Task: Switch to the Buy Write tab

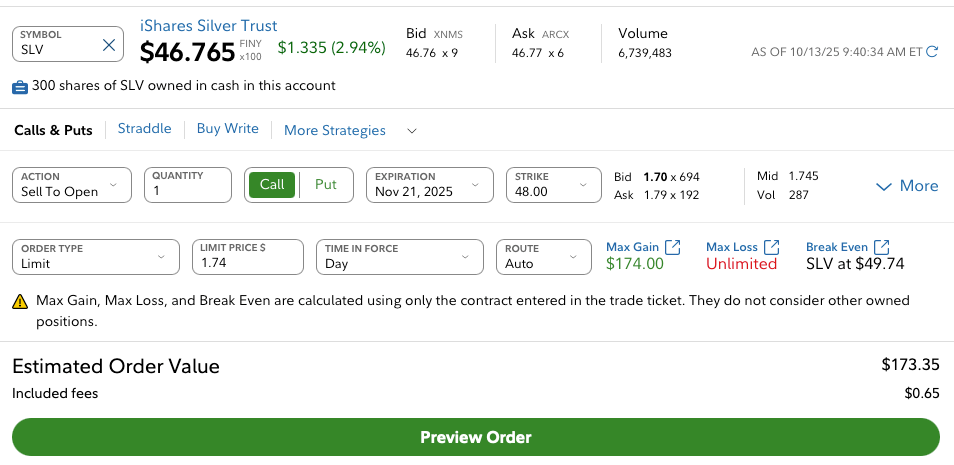Action: 227,129
